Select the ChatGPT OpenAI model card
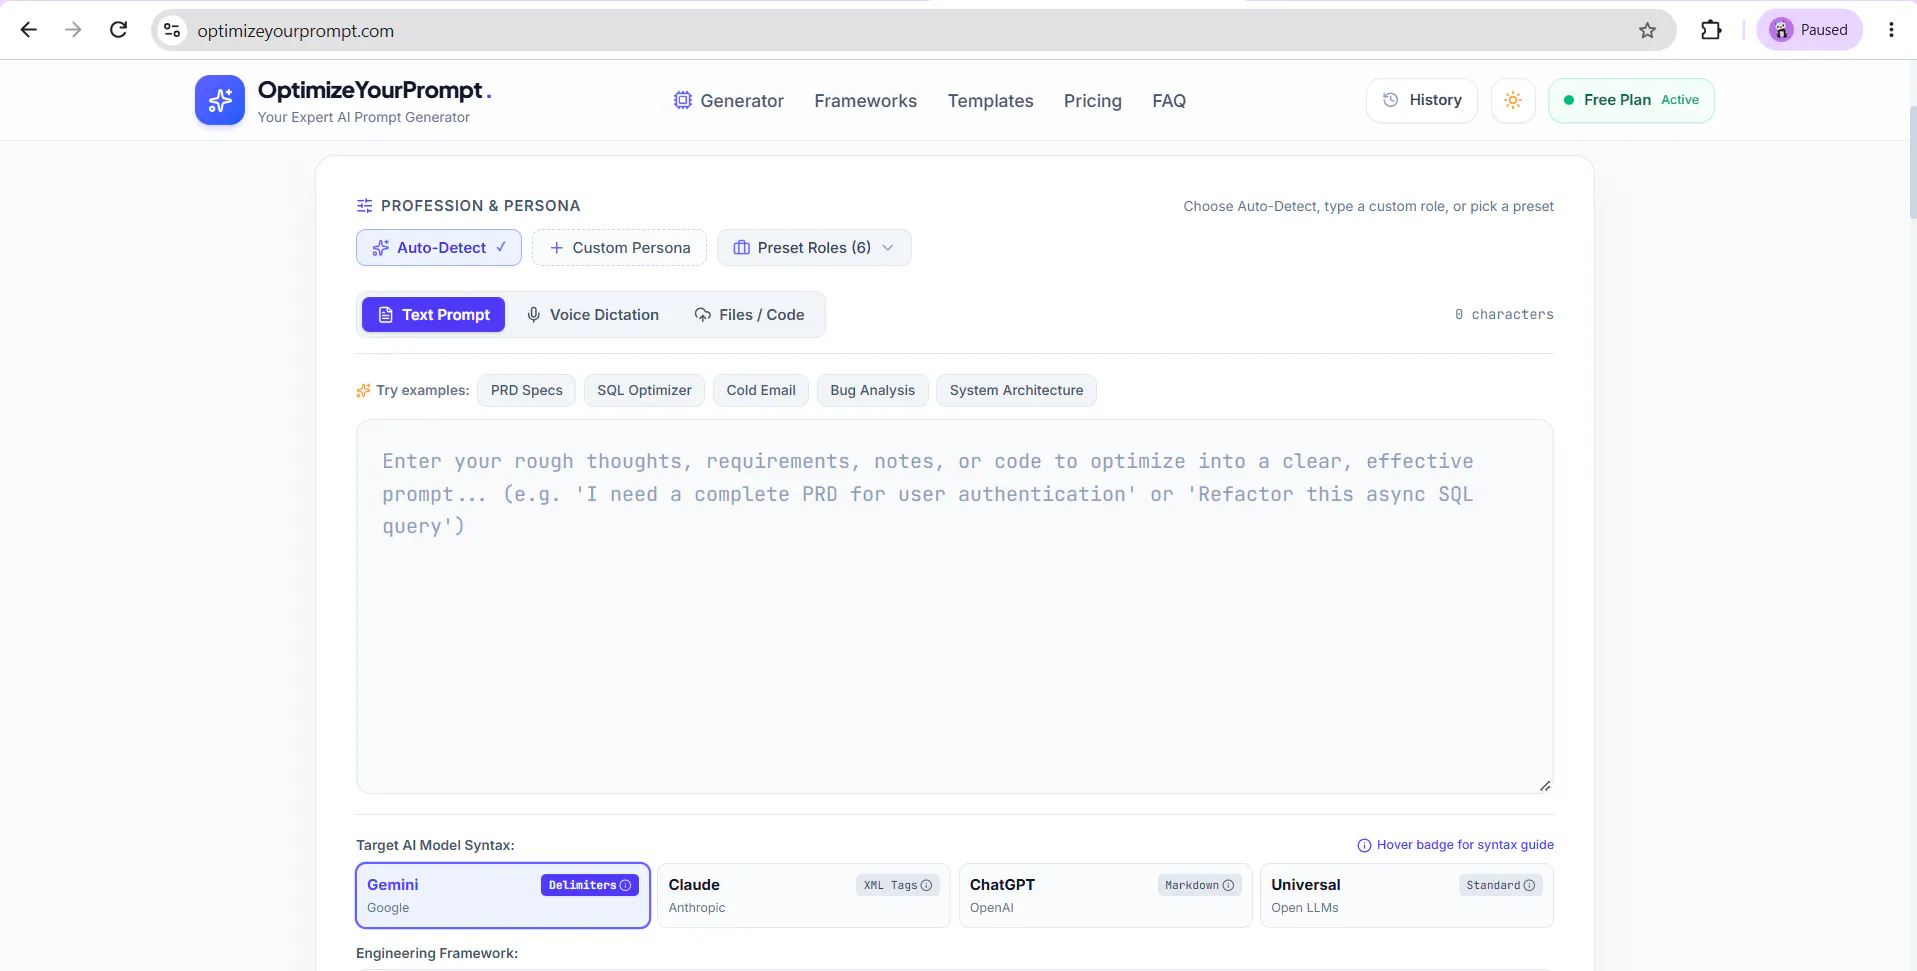The image size is (1917, 971). [x=1105, y=895]
